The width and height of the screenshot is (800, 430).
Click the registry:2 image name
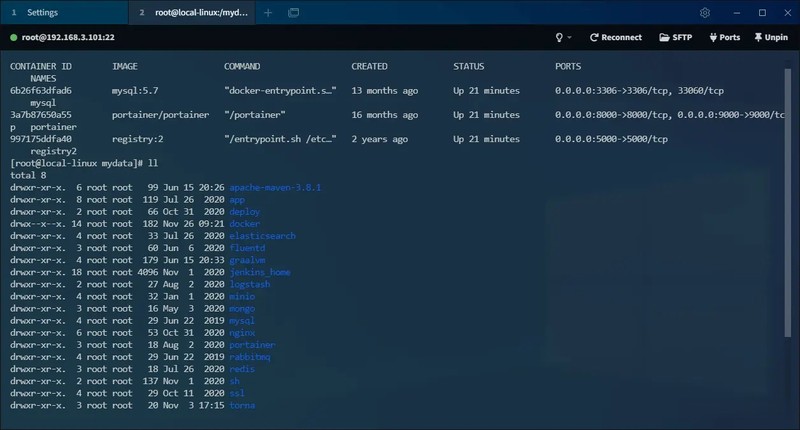(138, 139)
